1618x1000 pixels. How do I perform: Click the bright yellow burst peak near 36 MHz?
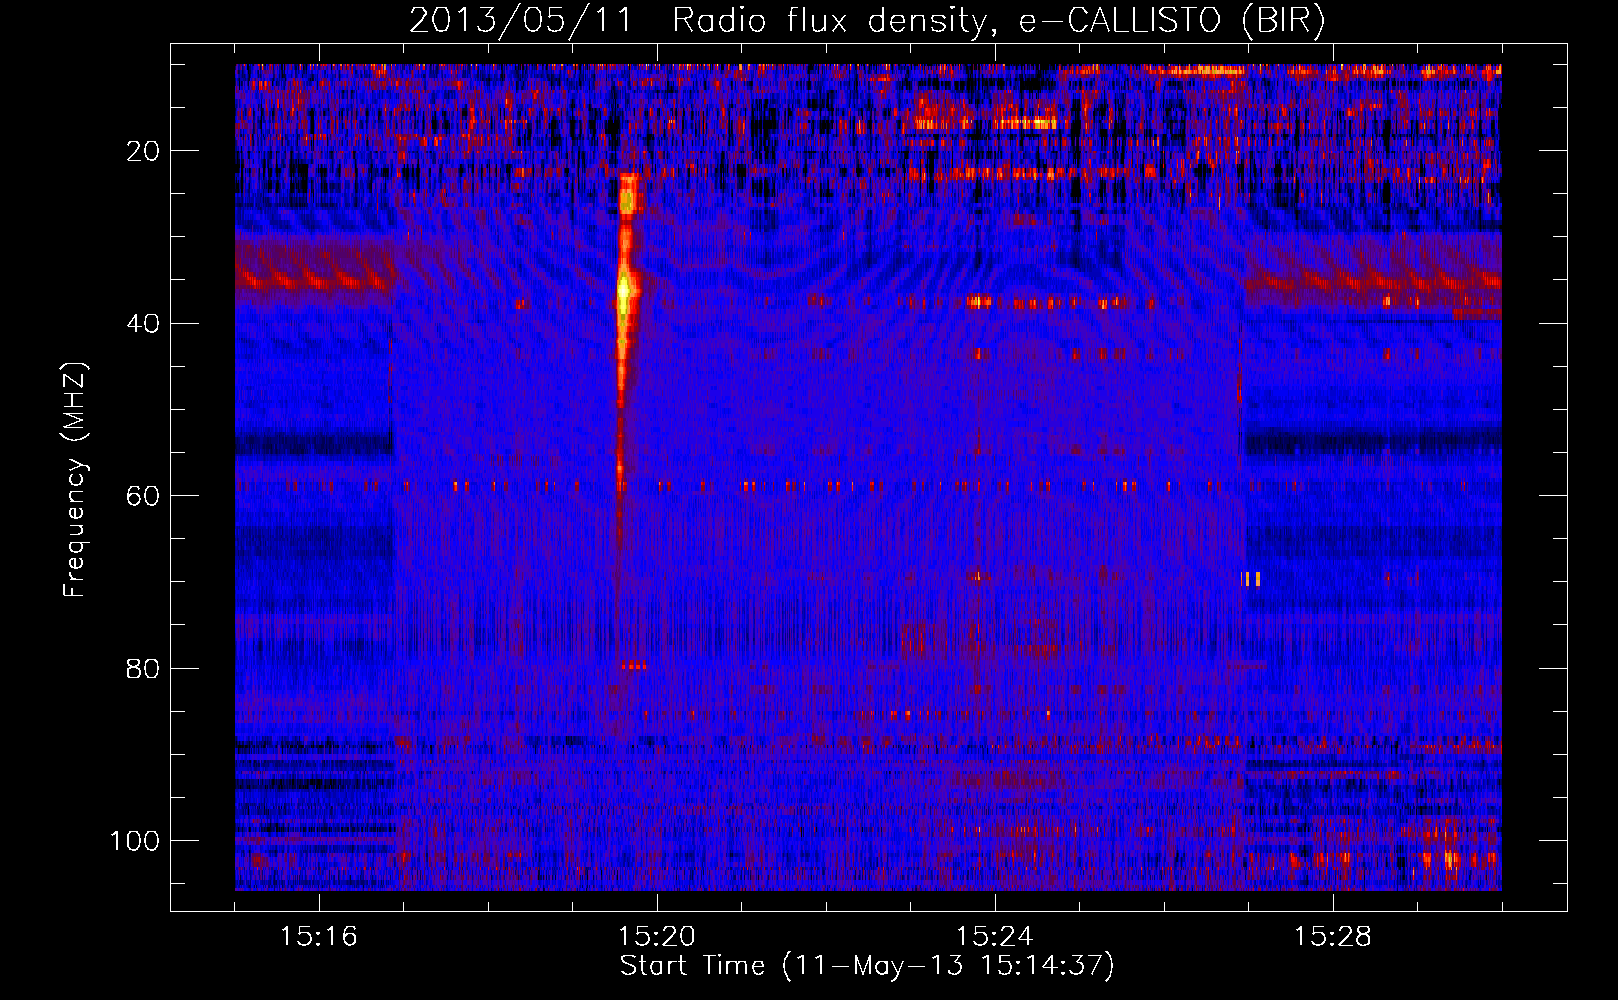[625, 290]
